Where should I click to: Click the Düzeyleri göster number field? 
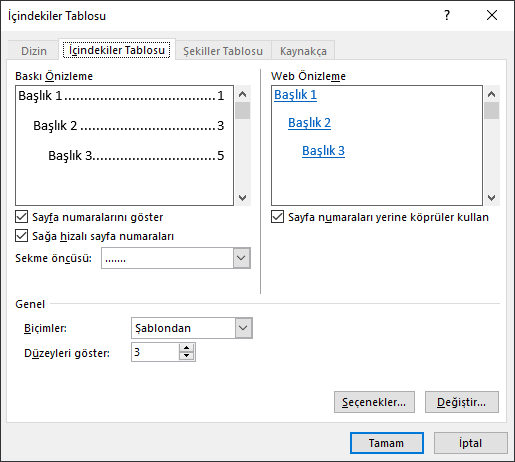pyautogui.click(x=155, y=352)
